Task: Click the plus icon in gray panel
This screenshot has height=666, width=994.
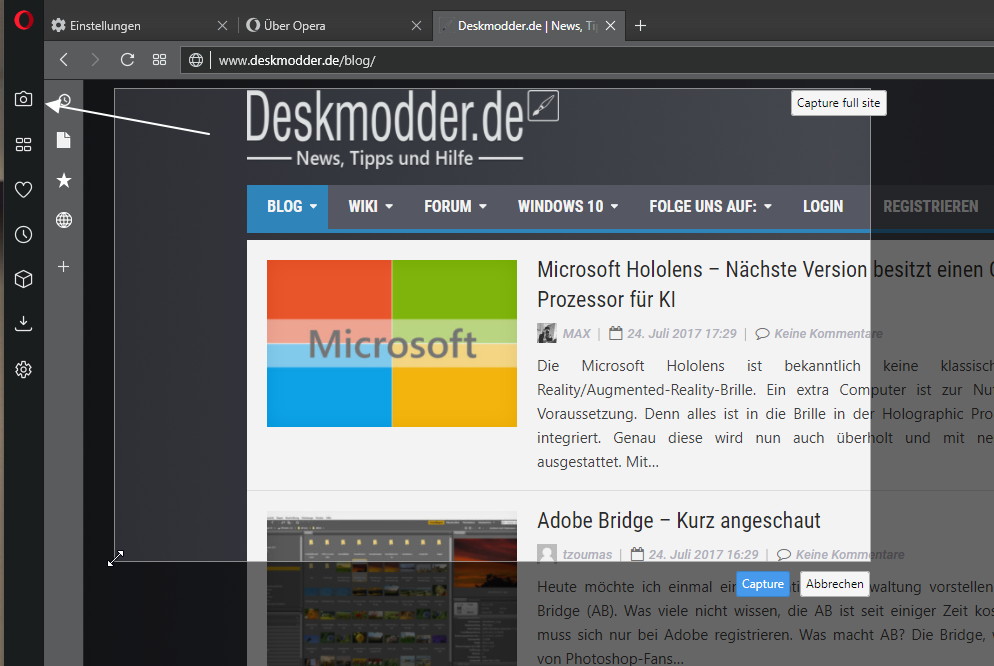Action: coord(63,267)
